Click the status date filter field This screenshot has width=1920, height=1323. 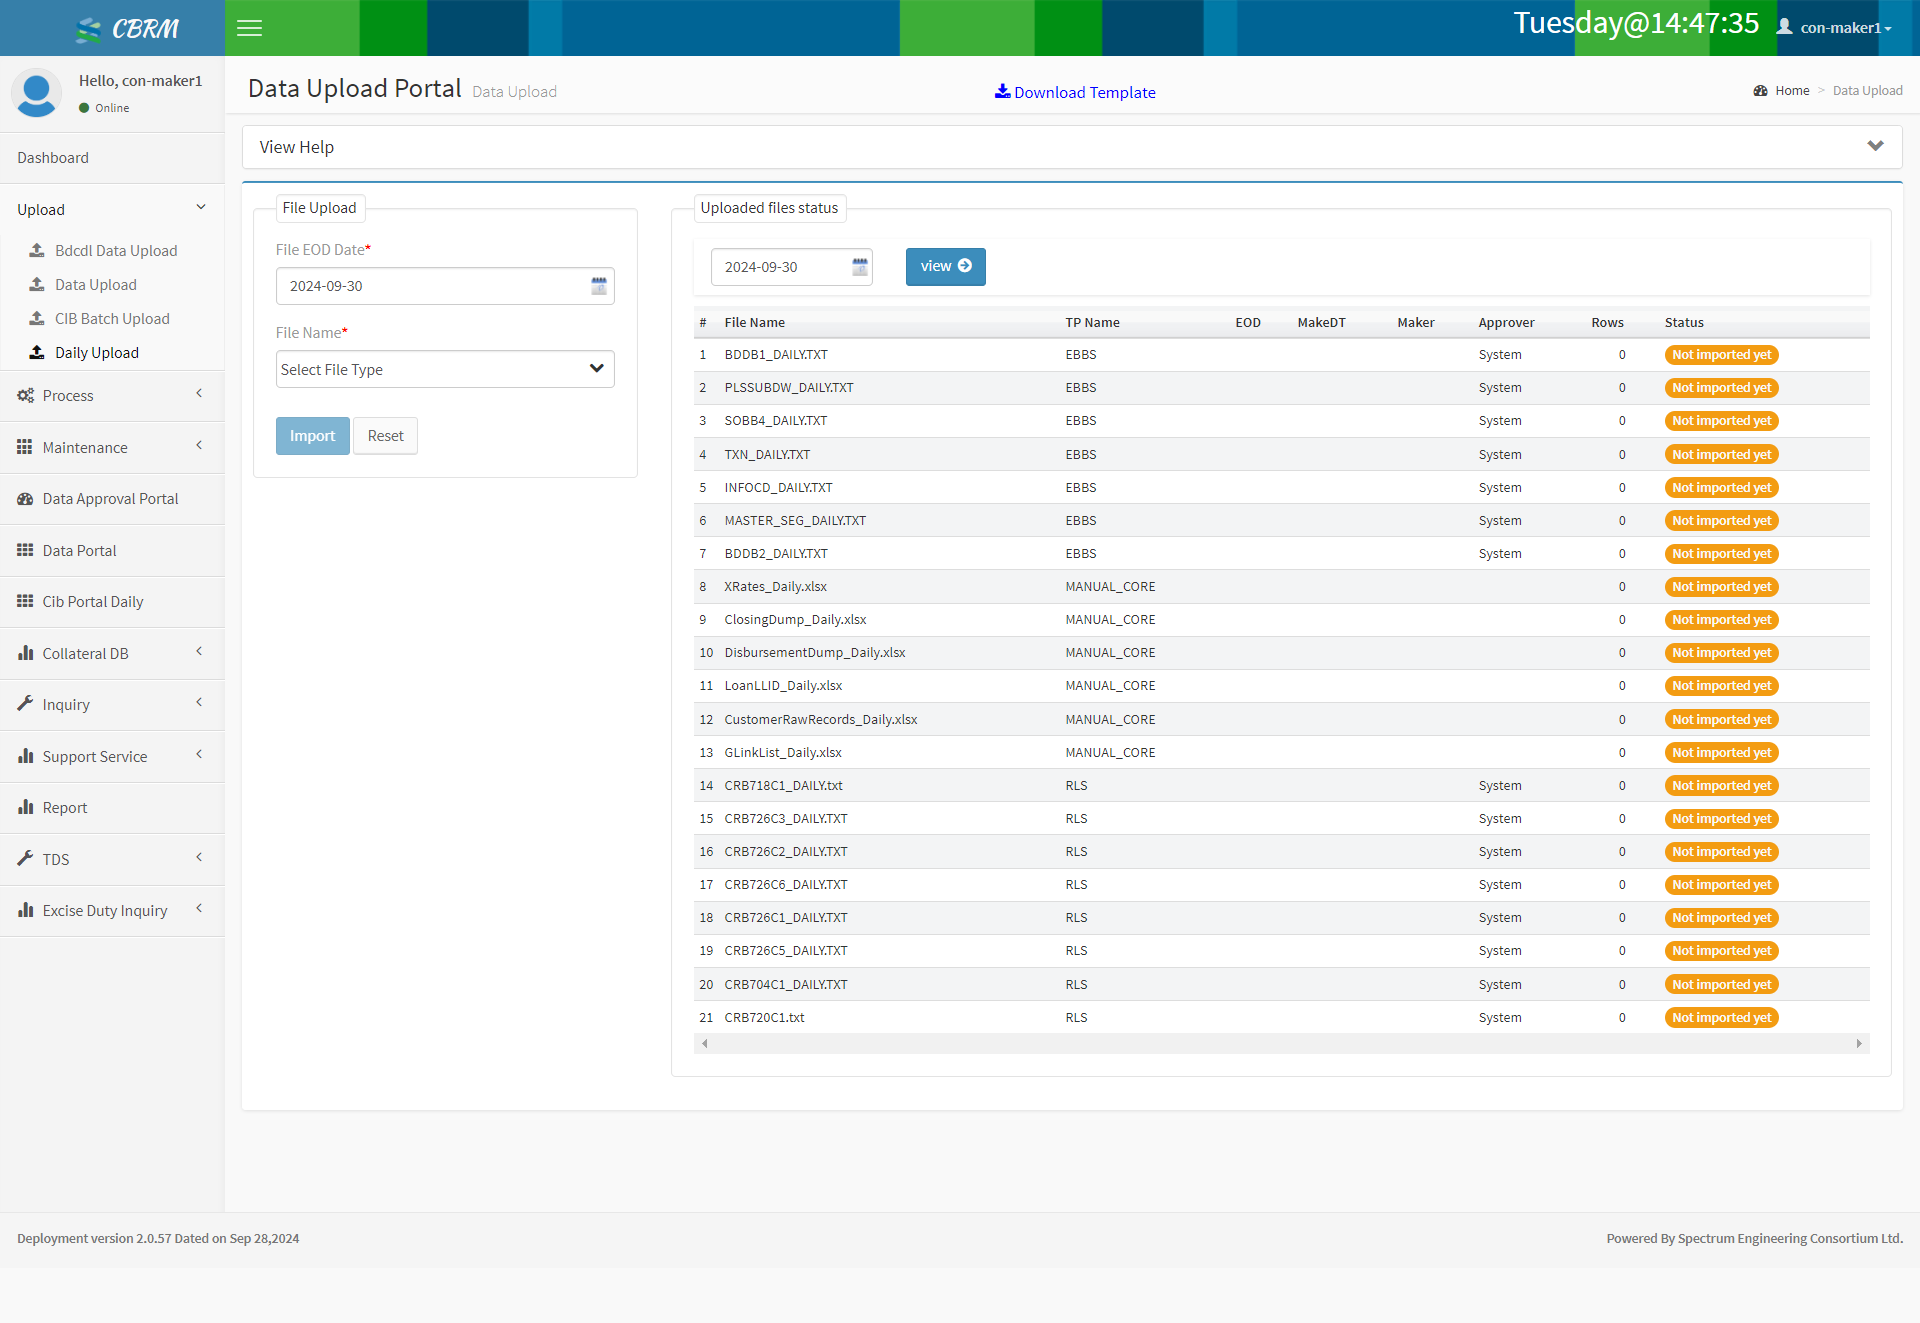[x=791, y=267]
